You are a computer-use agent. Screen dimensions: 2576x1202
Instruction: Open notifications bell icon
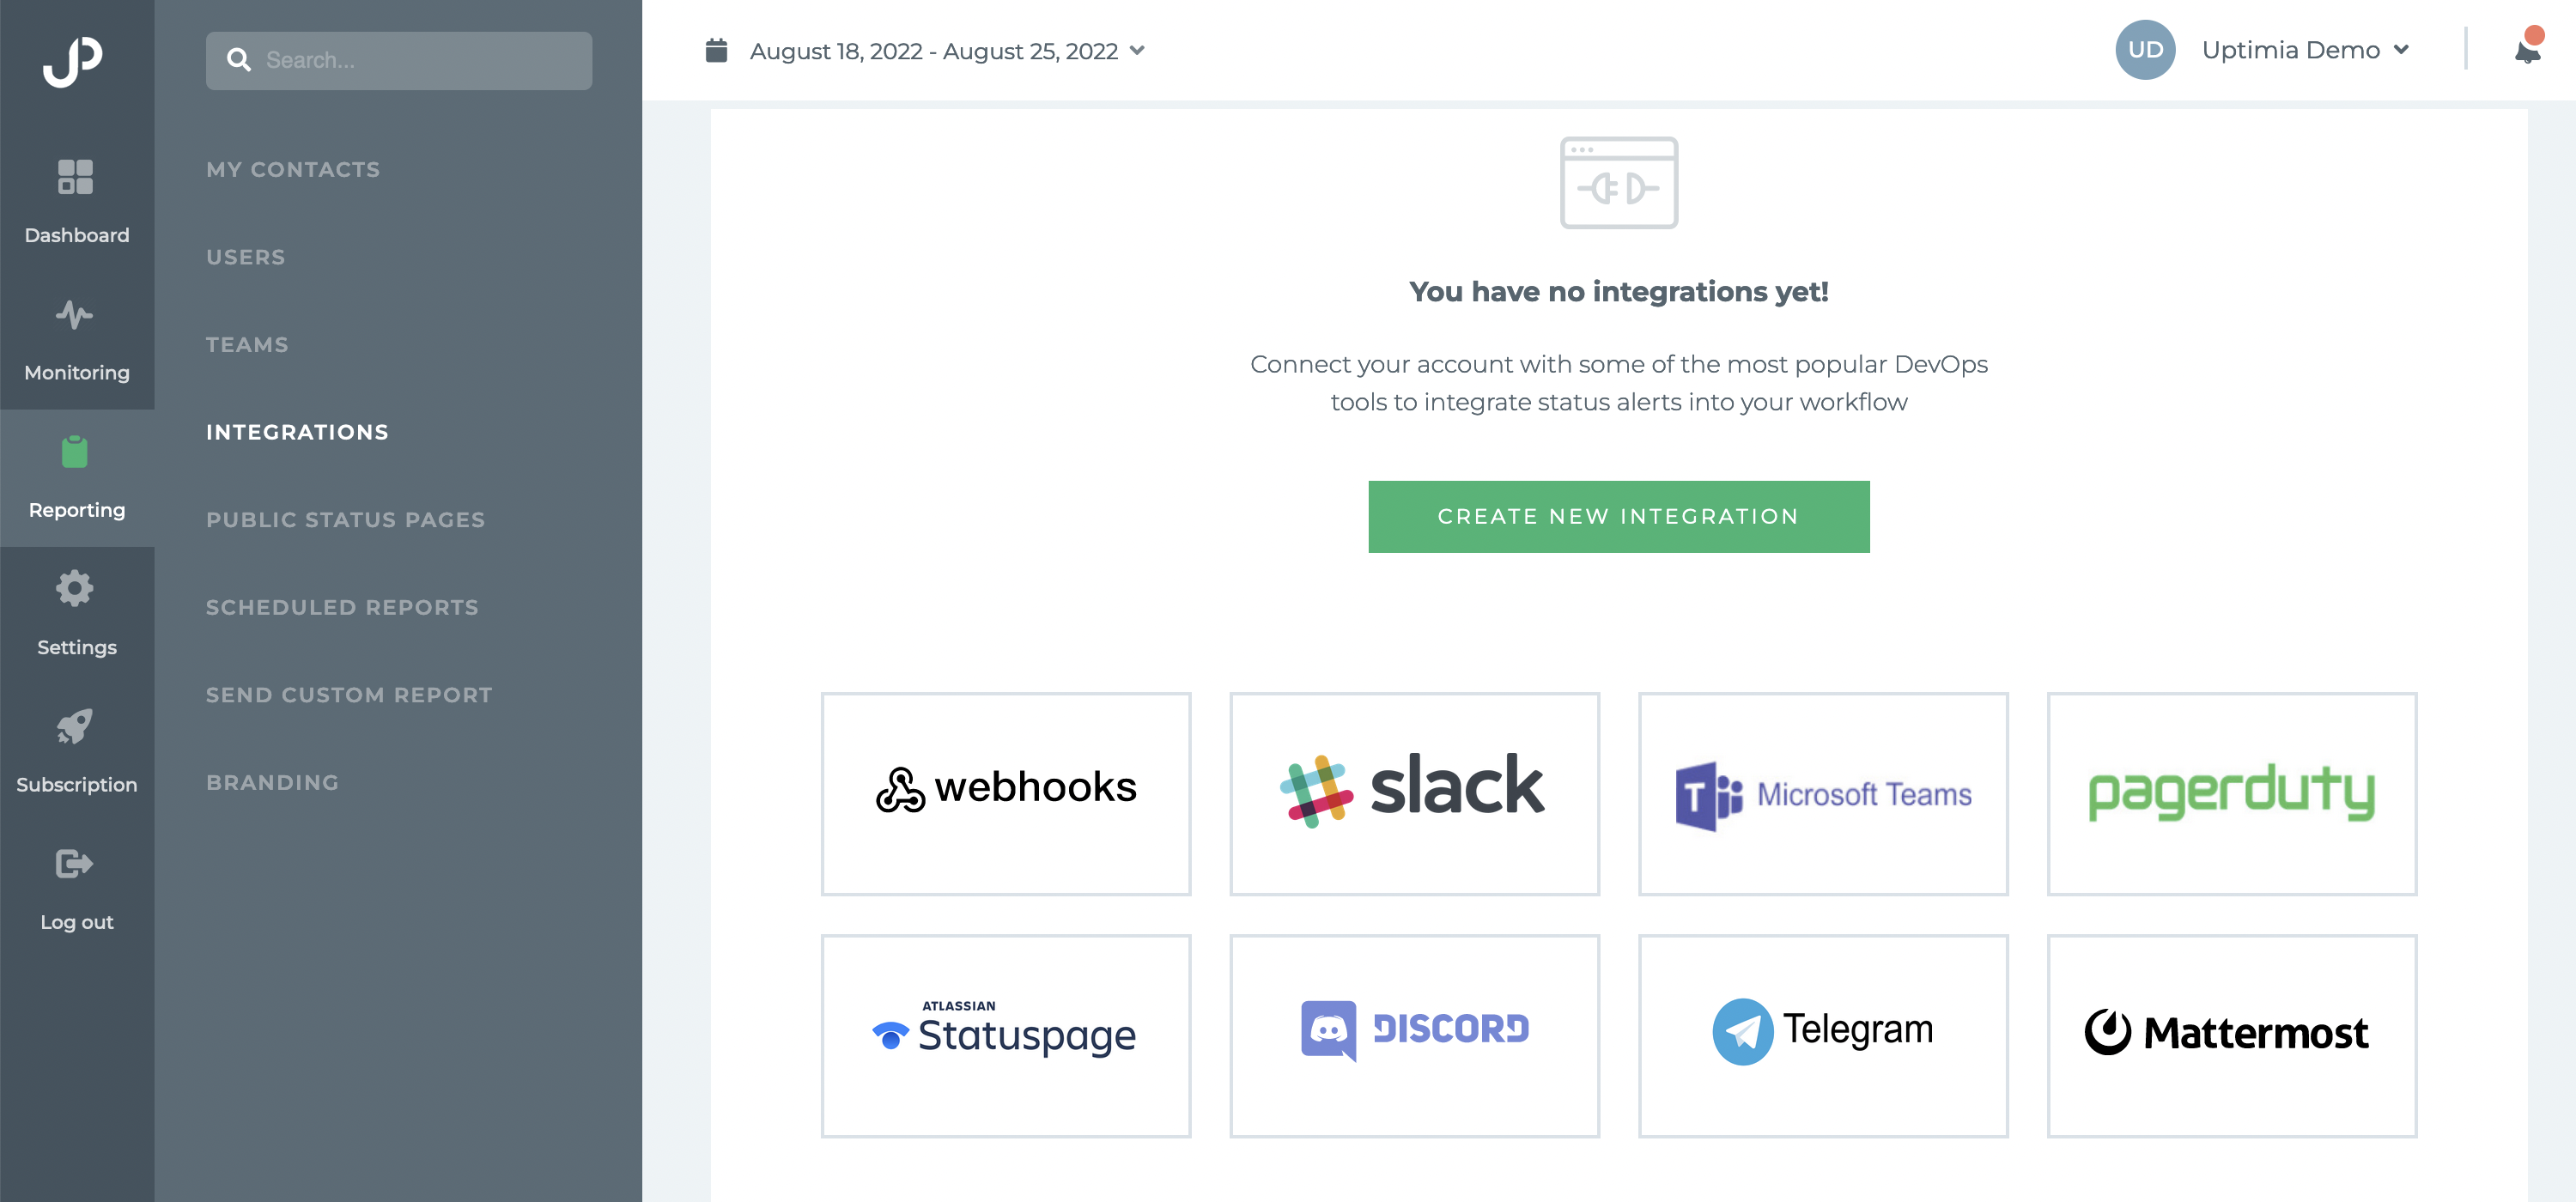point(2527,50)
